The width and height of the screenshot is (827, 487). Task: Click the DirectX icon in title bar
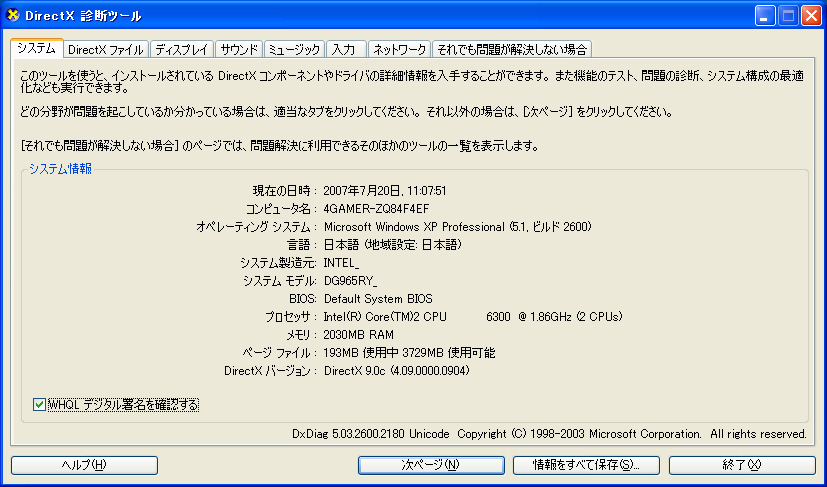[13, 15]
